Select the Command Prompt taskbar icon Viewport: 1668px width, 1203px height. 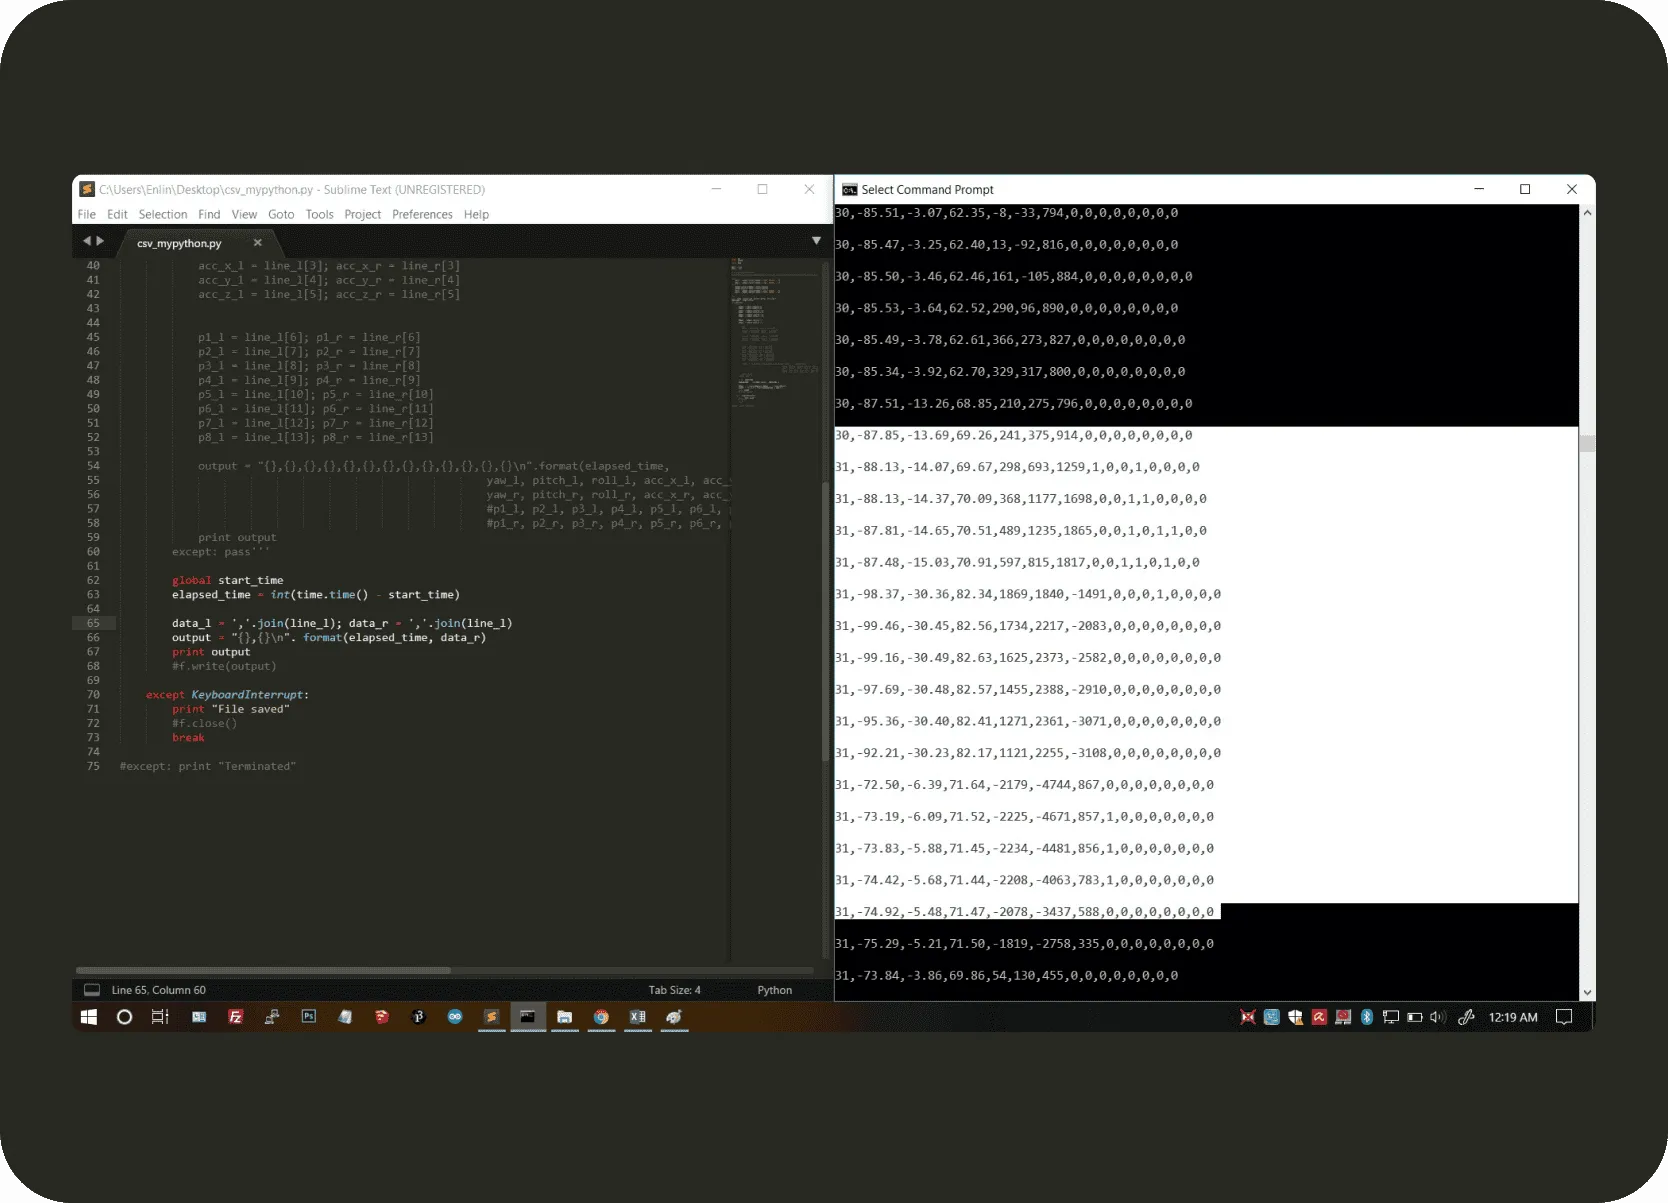coord(527,1017)
